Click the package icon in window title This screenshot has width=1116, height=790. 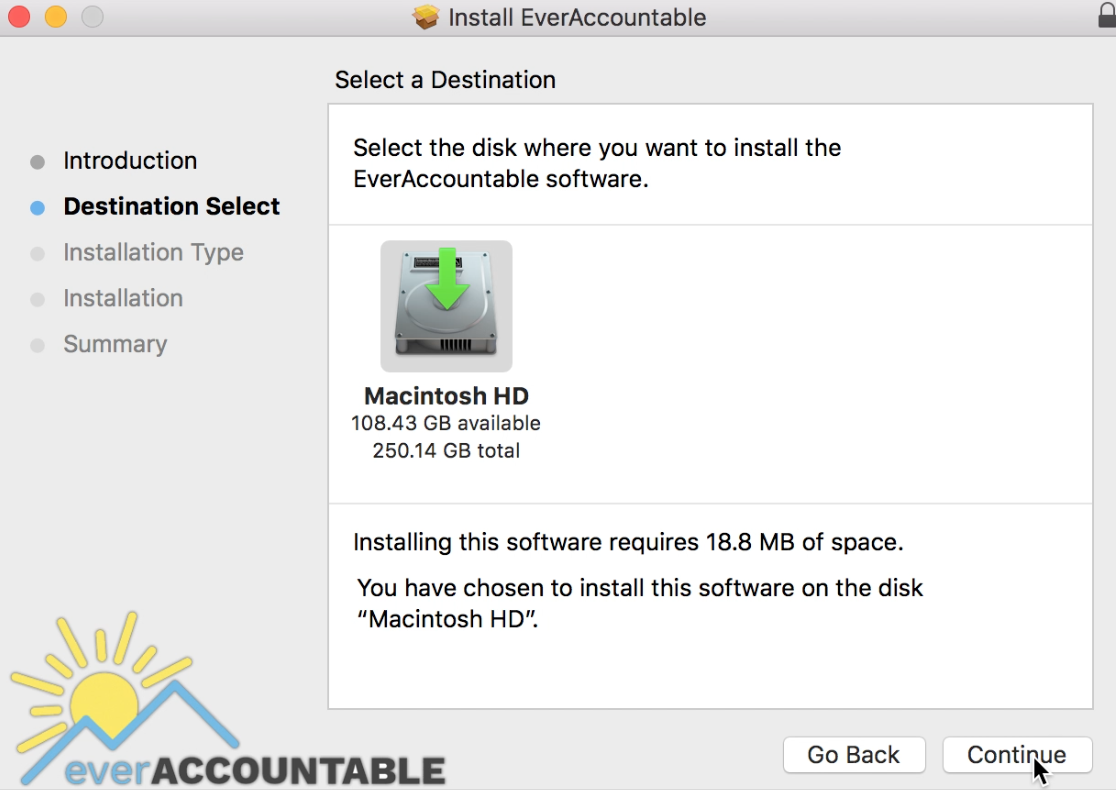426,17
